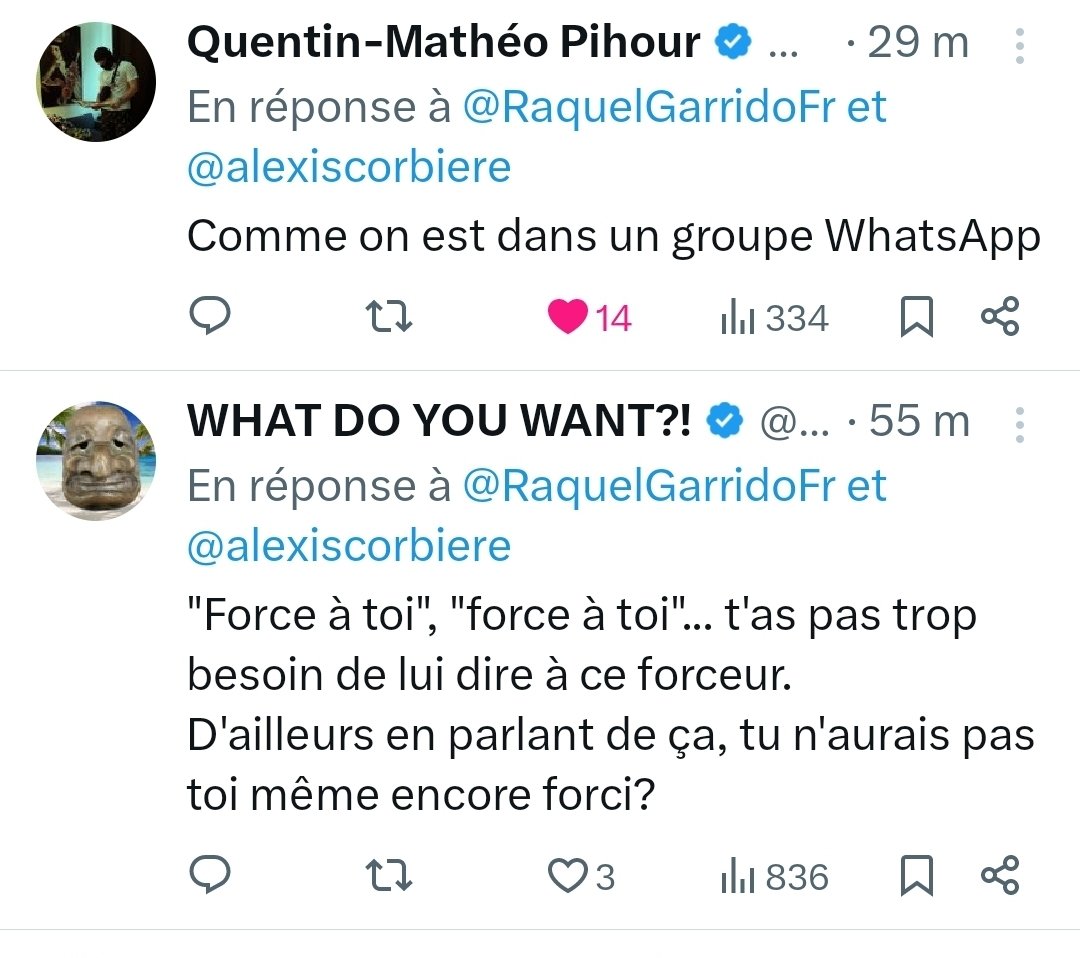
Task: Open Quentin-Mathéo Pihour's profile picture
Action: click(96, 82)
